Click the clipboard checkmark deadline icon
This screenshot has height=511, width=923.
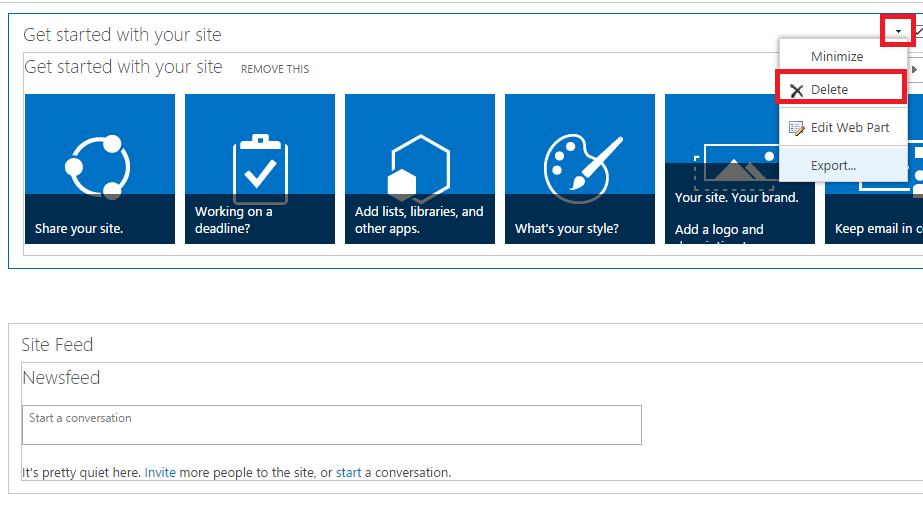(260, 170)
